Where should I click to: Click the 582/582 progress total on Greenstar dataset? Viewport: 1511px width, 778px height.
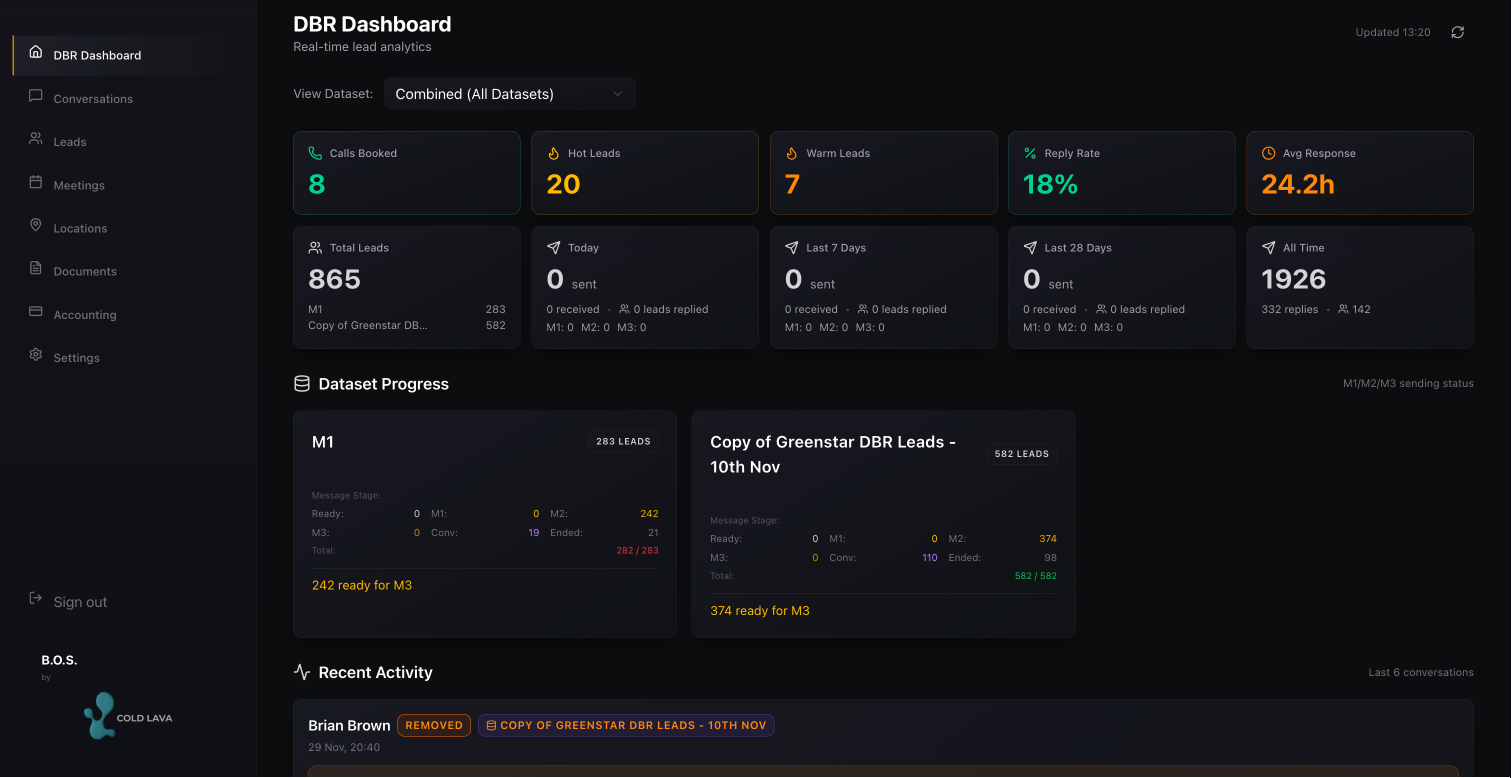[1035, 575]
